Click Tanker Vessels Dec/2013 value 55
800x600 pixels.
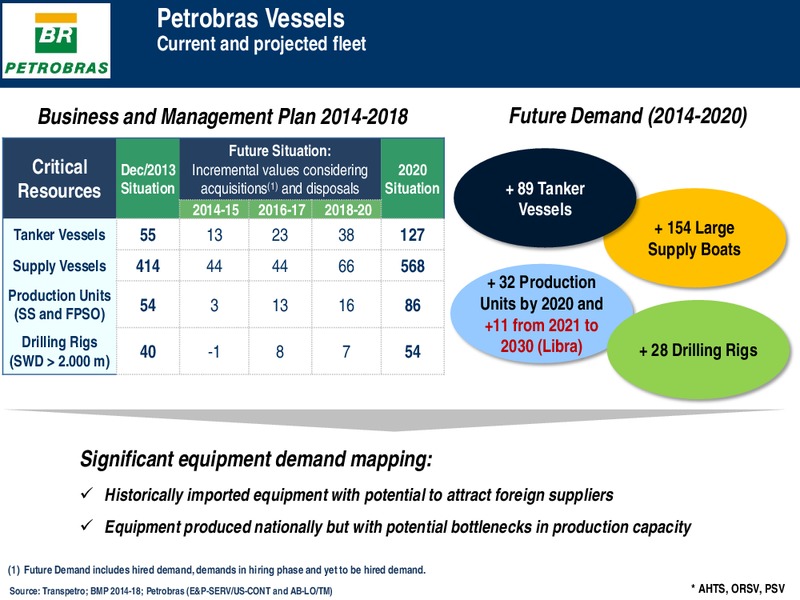coord(148,235)
